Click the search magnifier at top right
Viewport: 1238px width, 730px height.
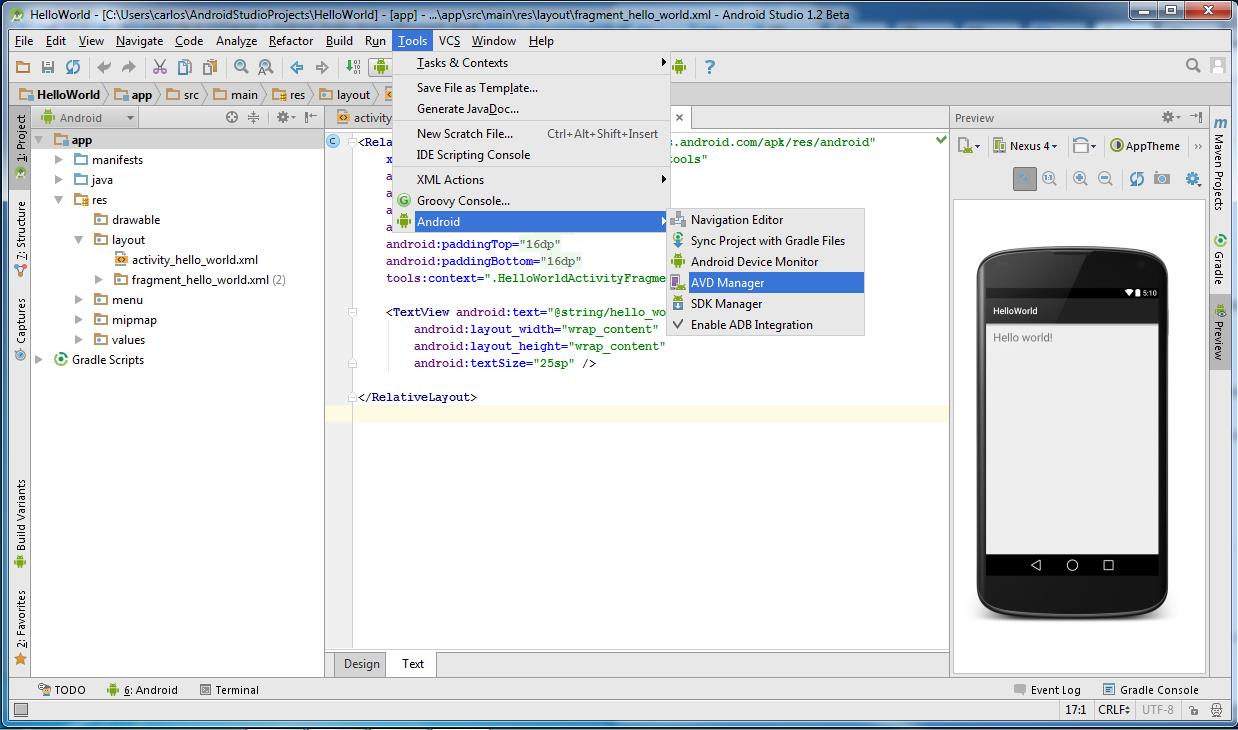1192,66
